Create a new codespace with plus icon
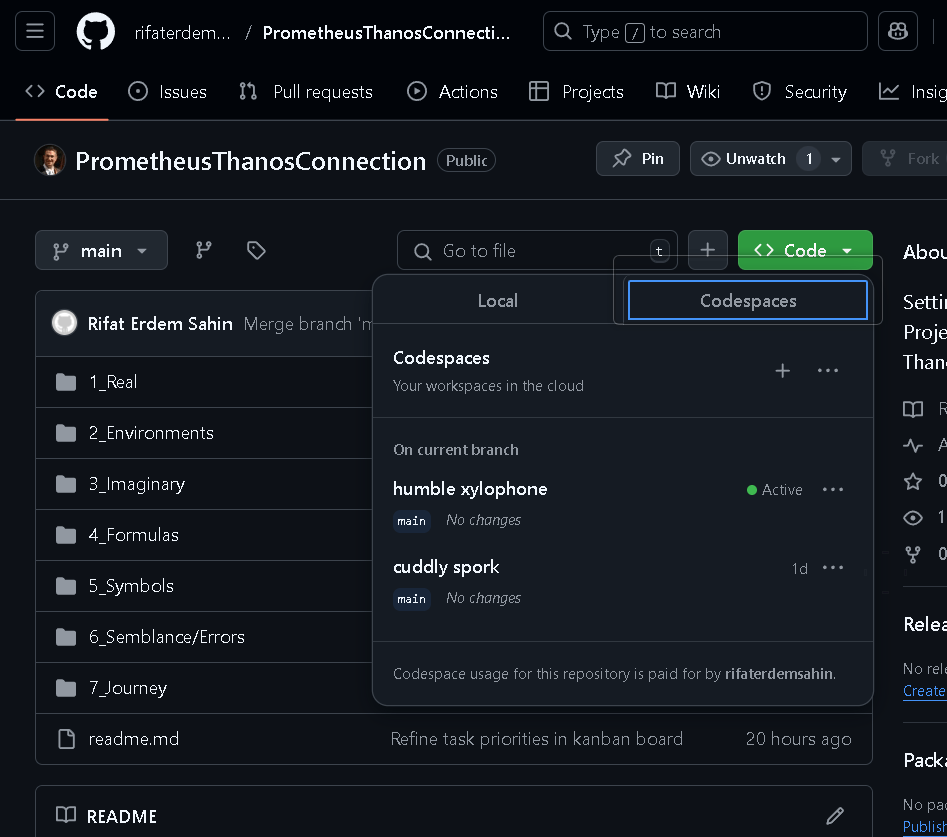Viewport: 947px width, 837px height. 783,371
